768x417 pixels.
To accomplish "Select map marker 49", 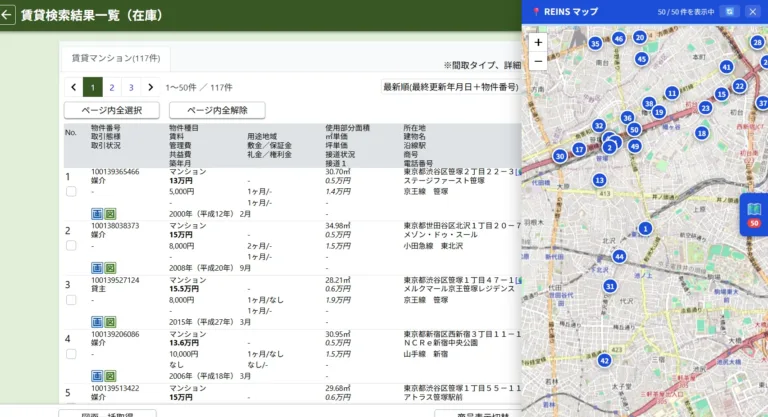I will coord(635,146).
